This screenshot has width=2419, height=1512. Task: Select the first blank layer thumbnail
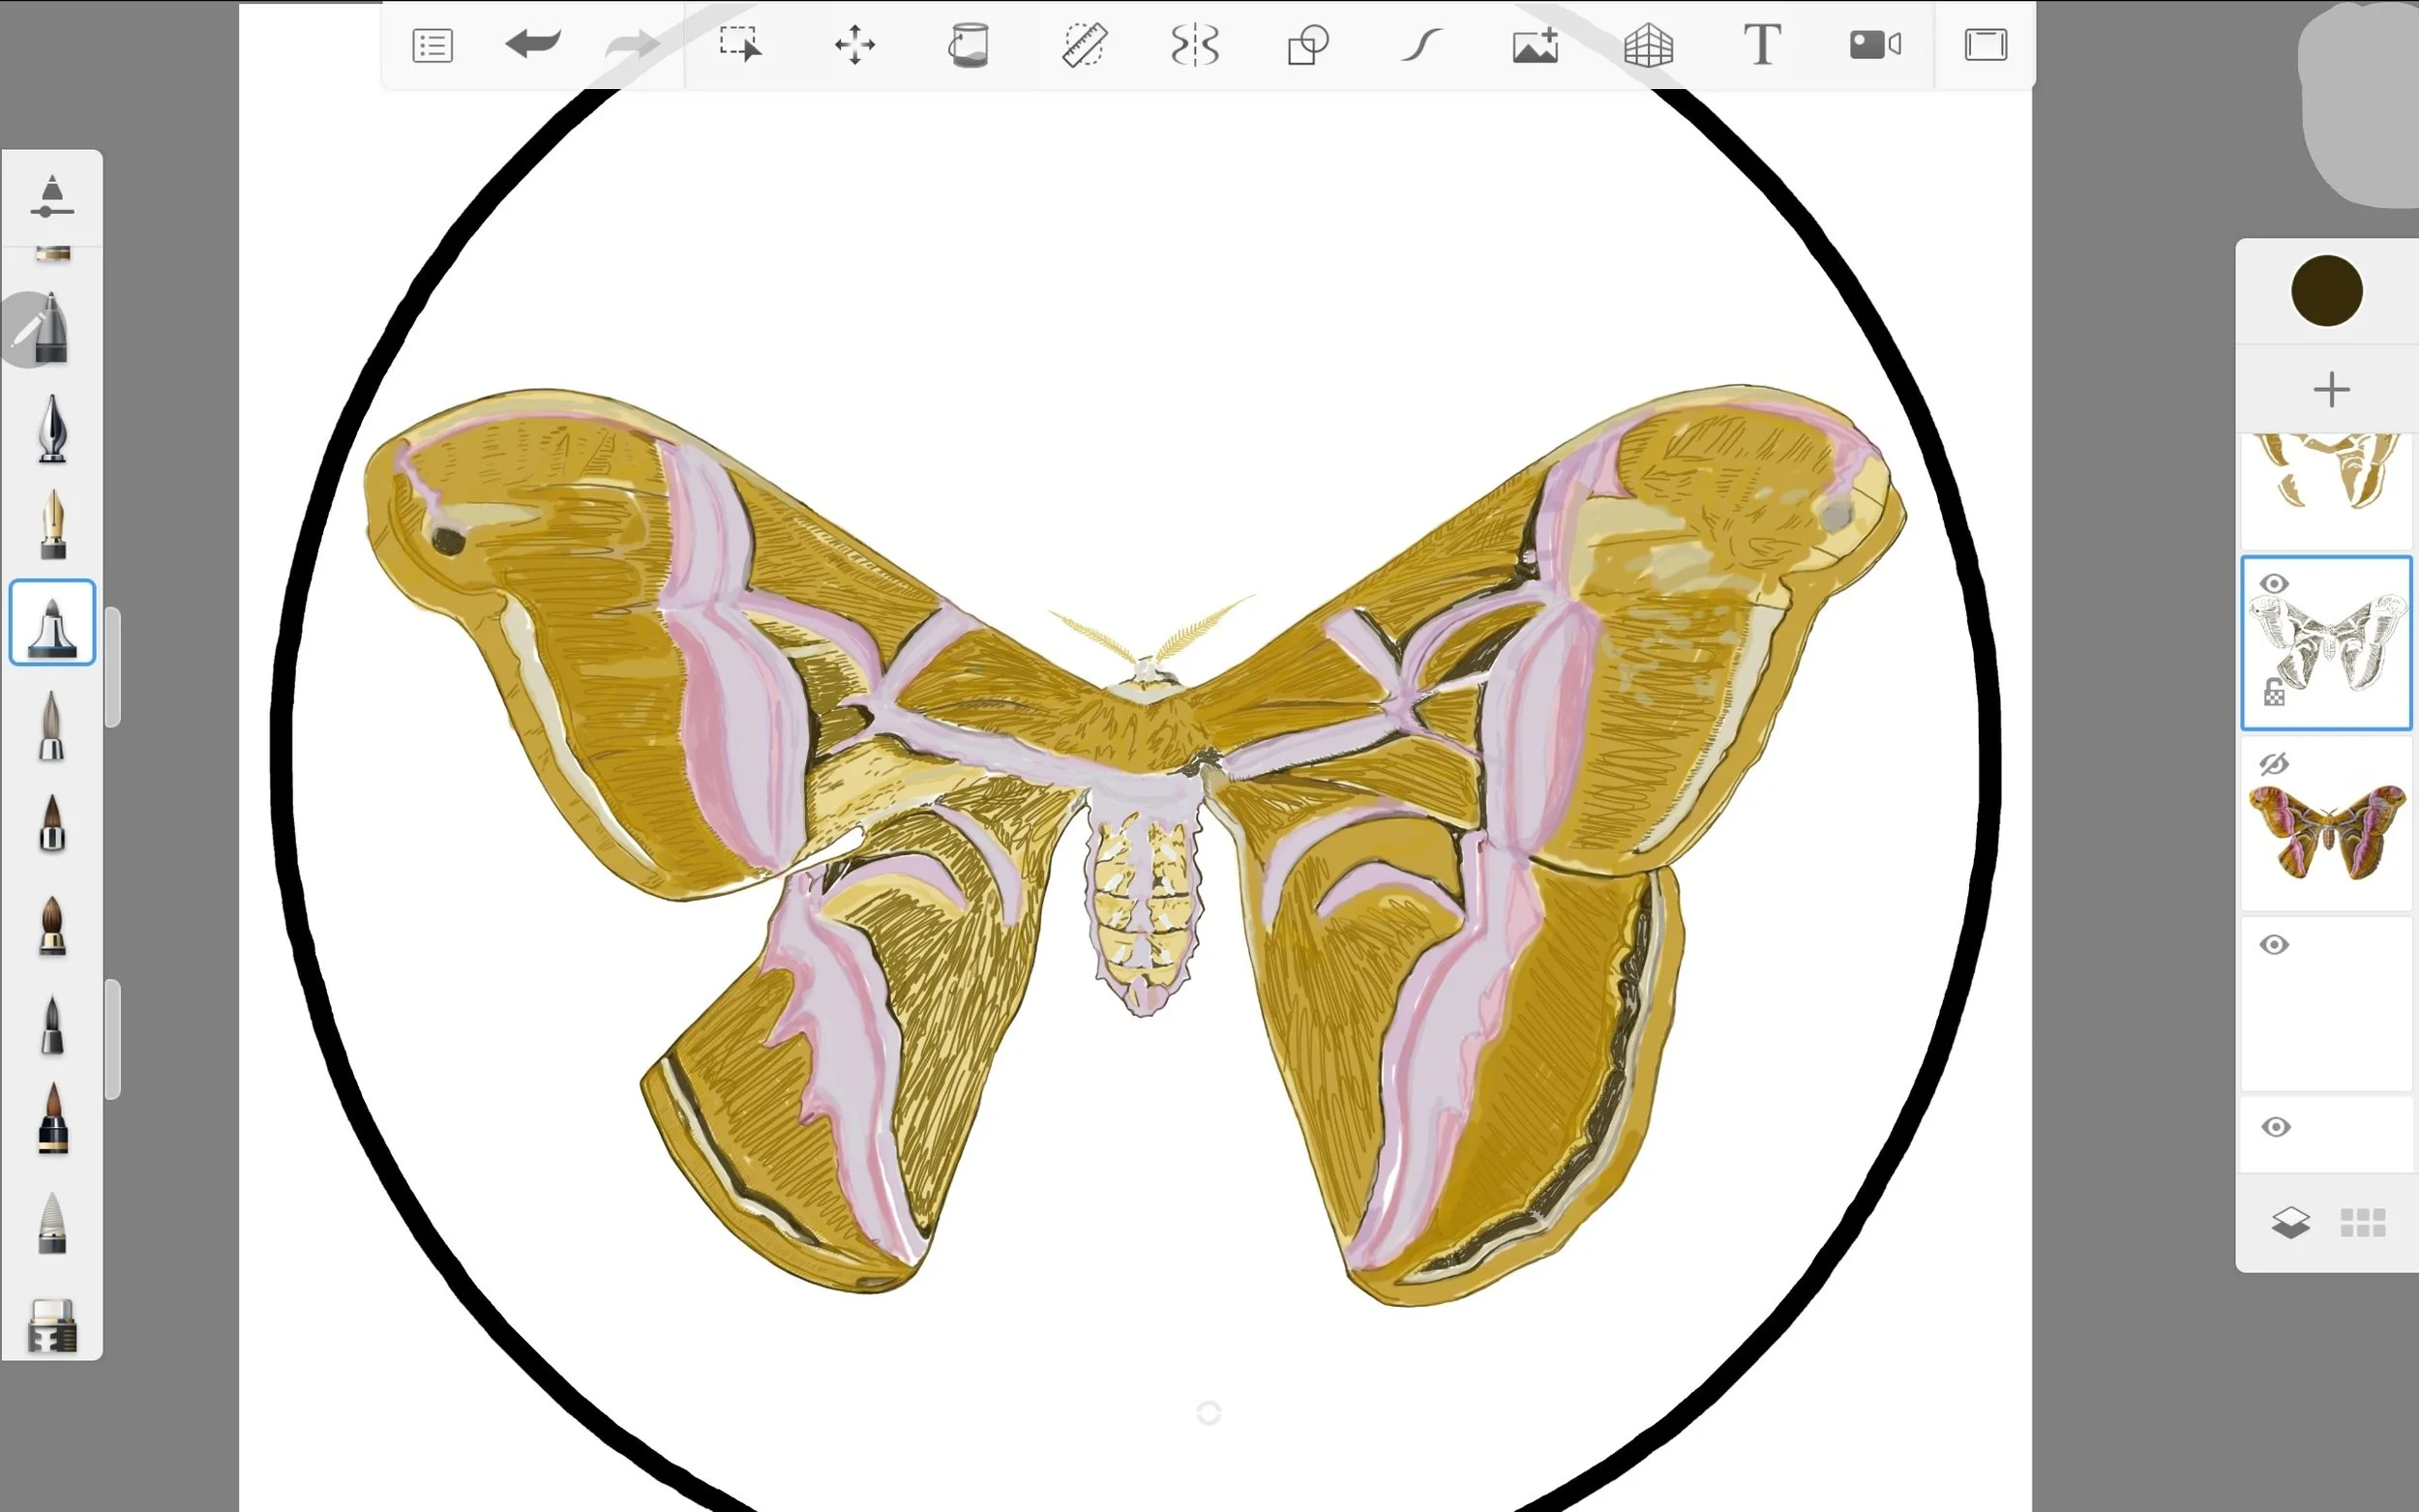[x=2326, y=1005]
